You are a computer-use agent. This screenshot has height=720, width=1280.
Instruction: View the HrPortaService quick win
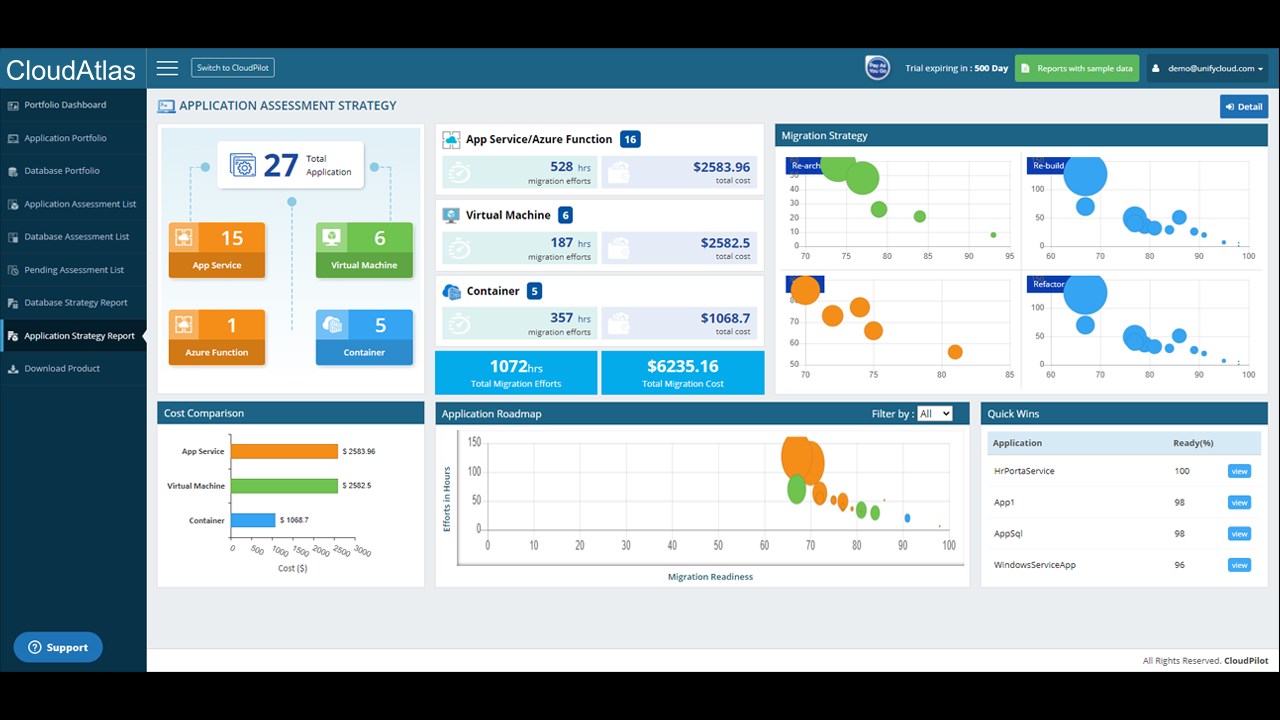point(1239,471)
